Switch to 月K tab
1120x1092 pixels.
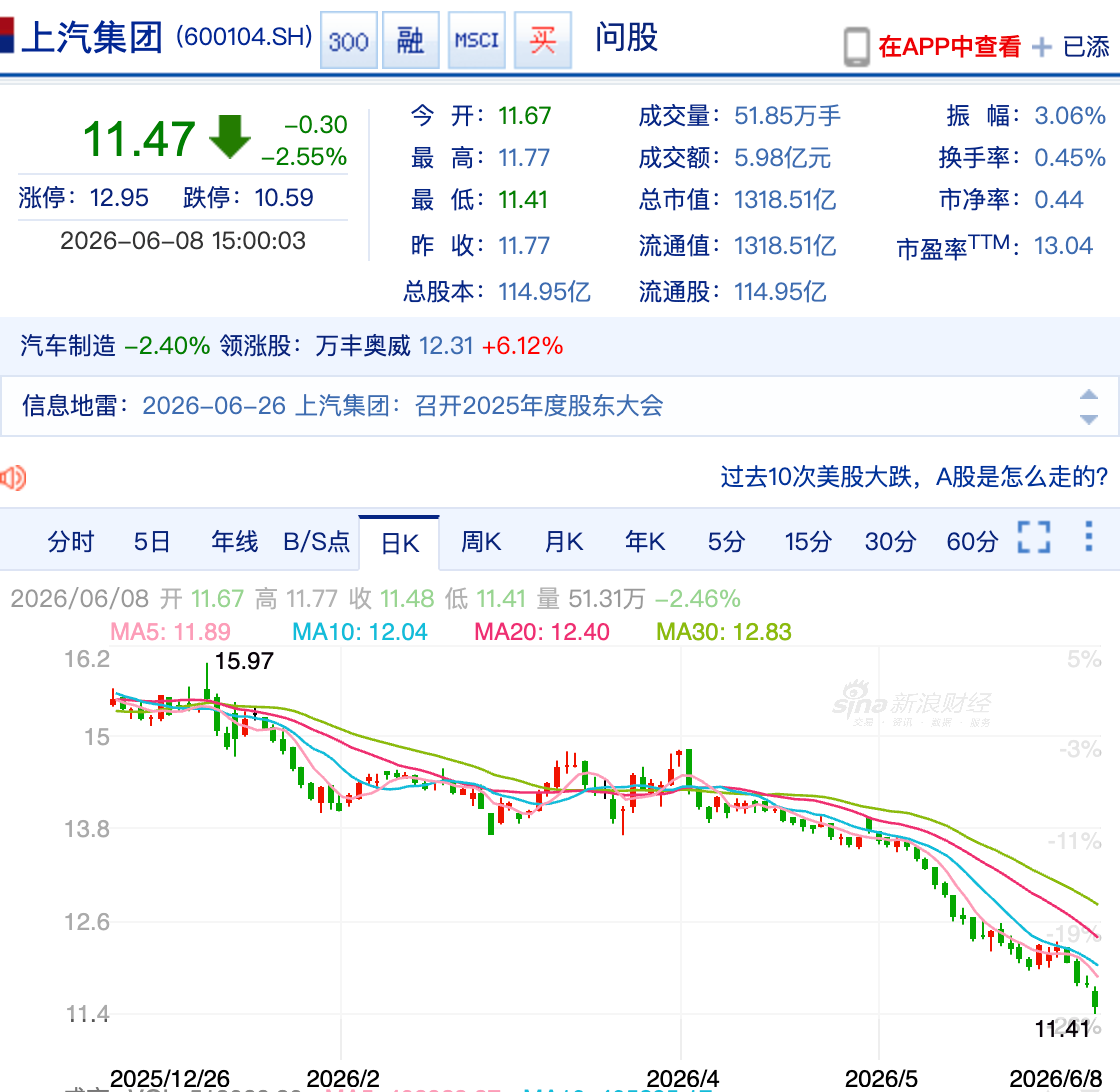(x=564, y=541)
